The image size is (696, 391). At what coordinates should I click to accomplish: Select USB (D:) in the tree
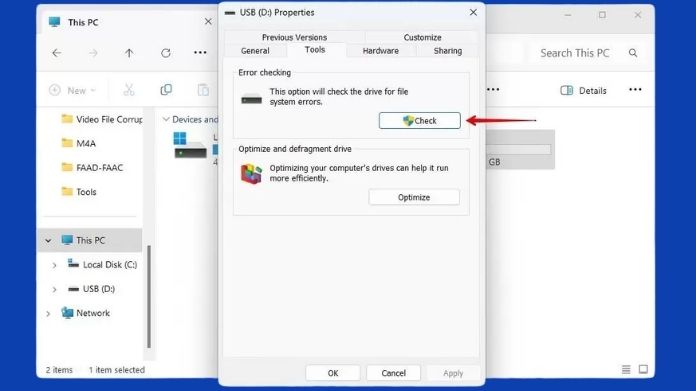91,289
